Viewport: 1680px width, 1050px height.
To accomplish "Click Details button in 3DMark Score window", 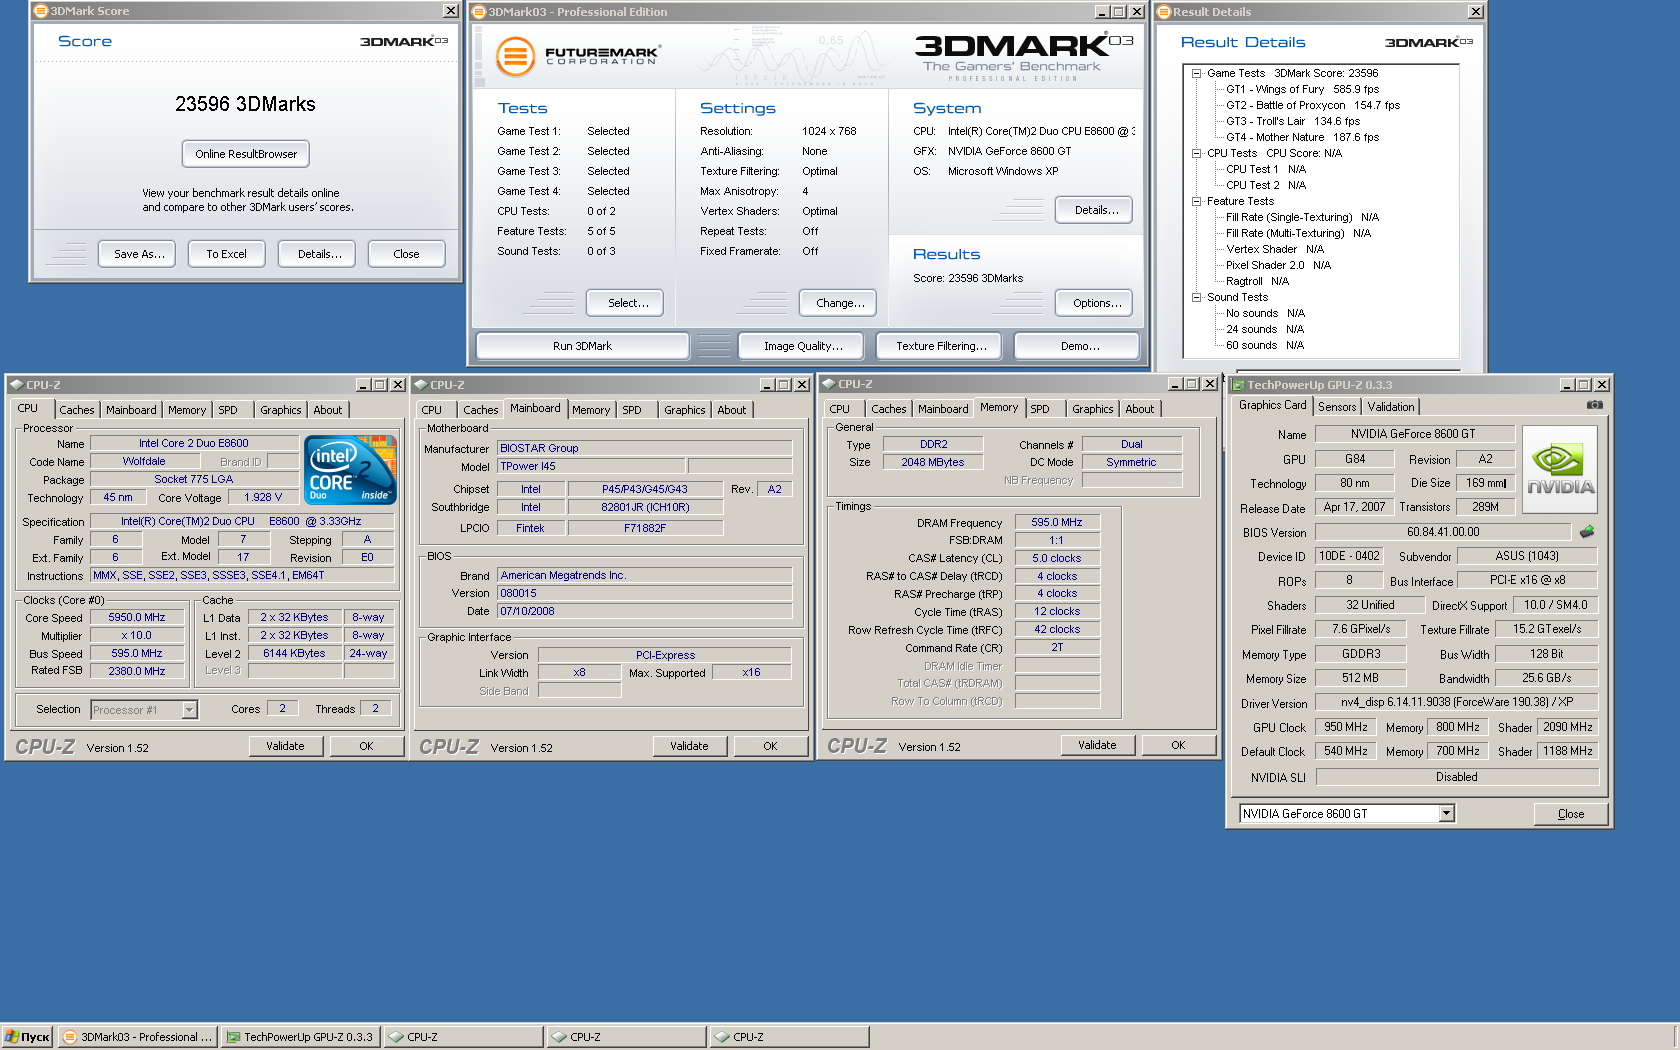I will click(319, 254).
